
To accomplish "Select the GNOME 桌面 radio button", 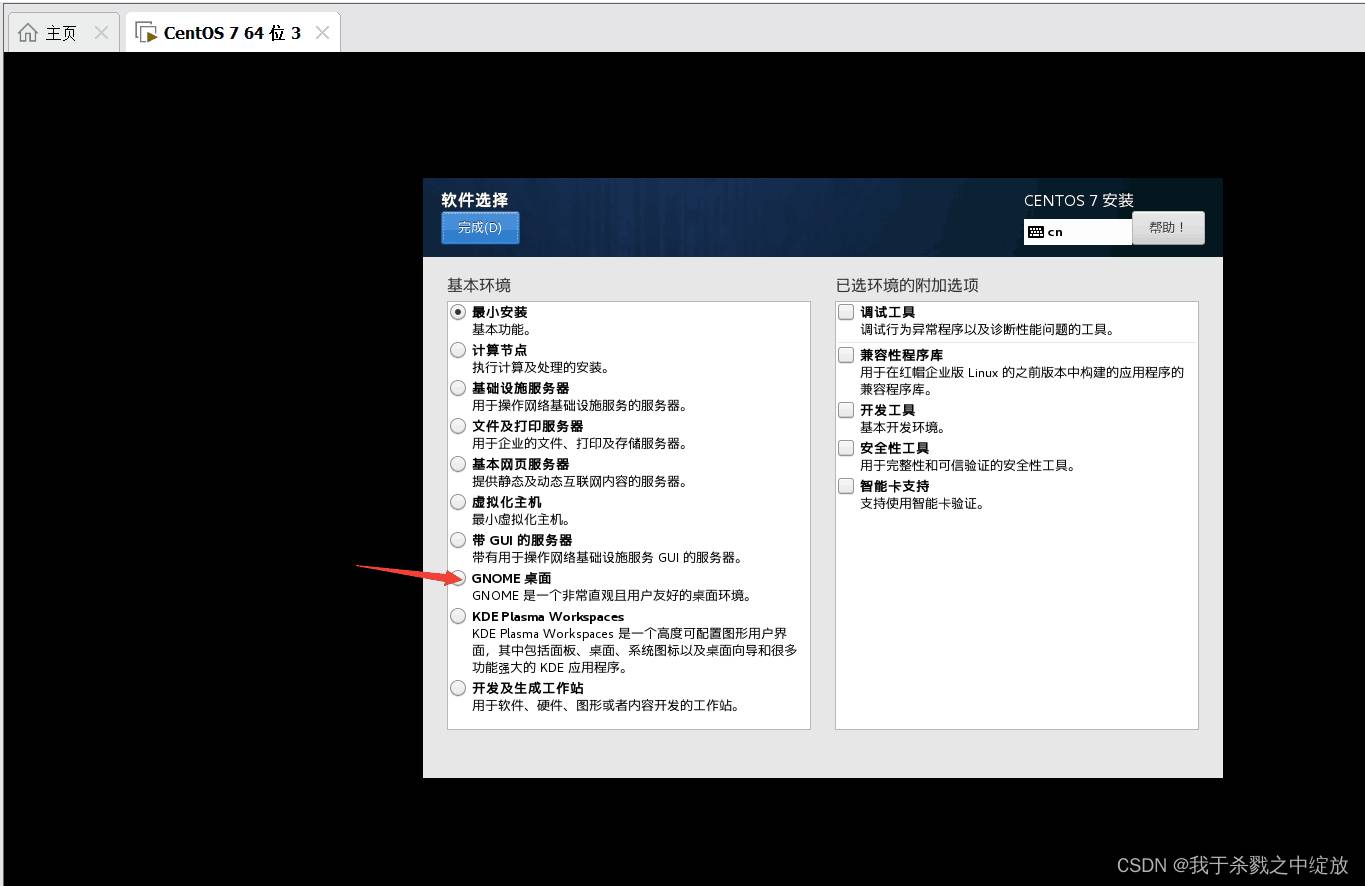I will [458, 578].
